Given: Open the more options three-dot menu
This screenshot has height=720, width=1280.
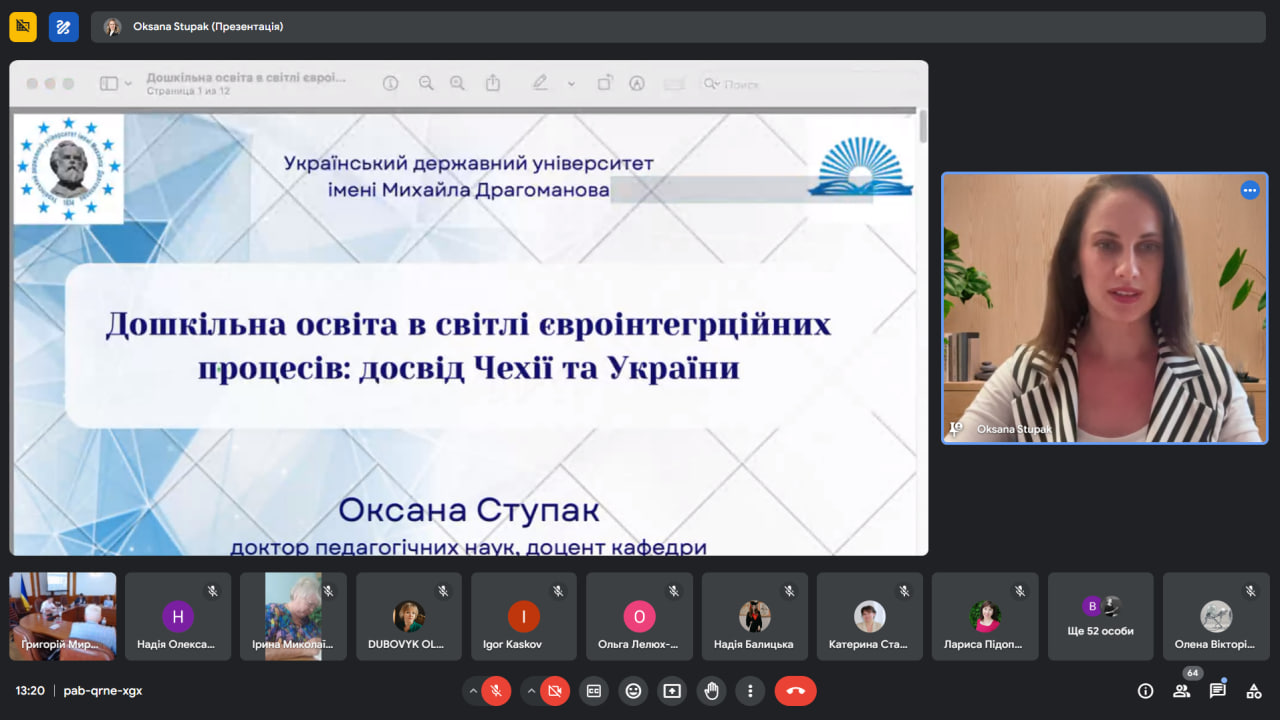Looking at the screenshot, I should coord(750,690).
